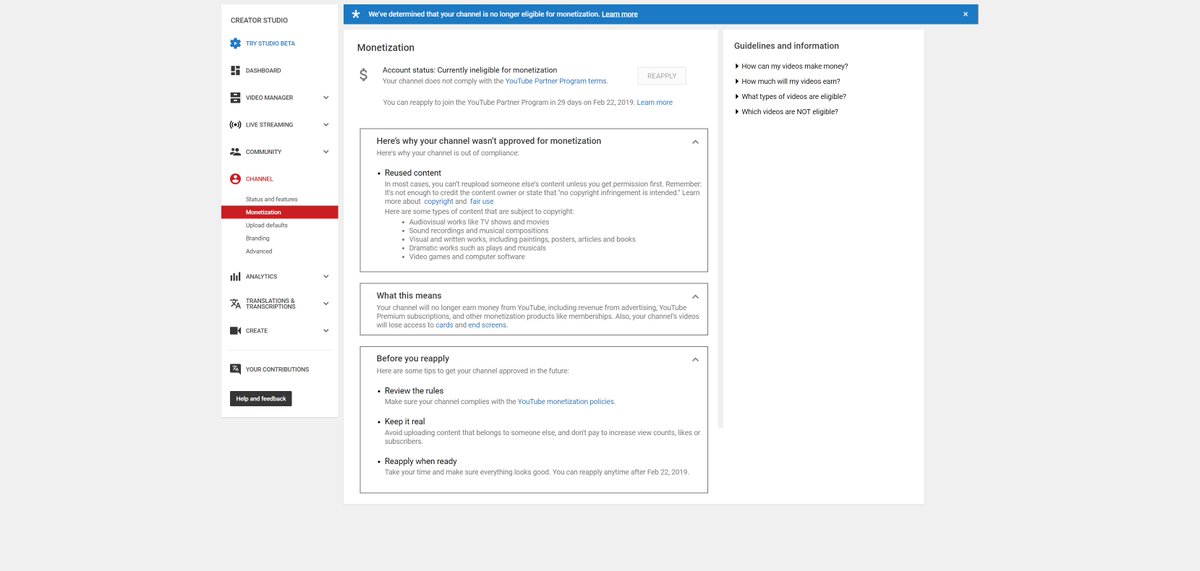The width and height of the screenshot is (1200, 571).
Task: Click the Monetization page heading
Action: (x=386, y=48)
